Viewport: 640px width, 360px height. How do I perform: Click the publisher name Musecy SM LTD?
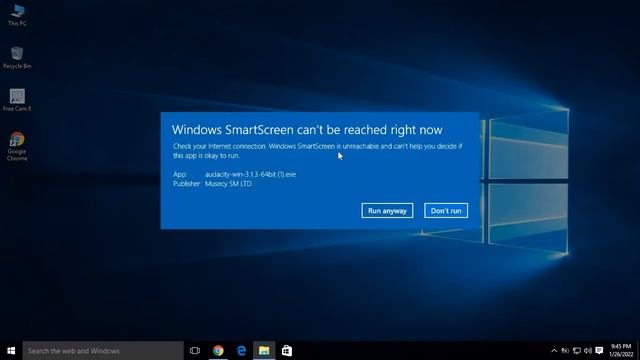[x=228, y=184]
